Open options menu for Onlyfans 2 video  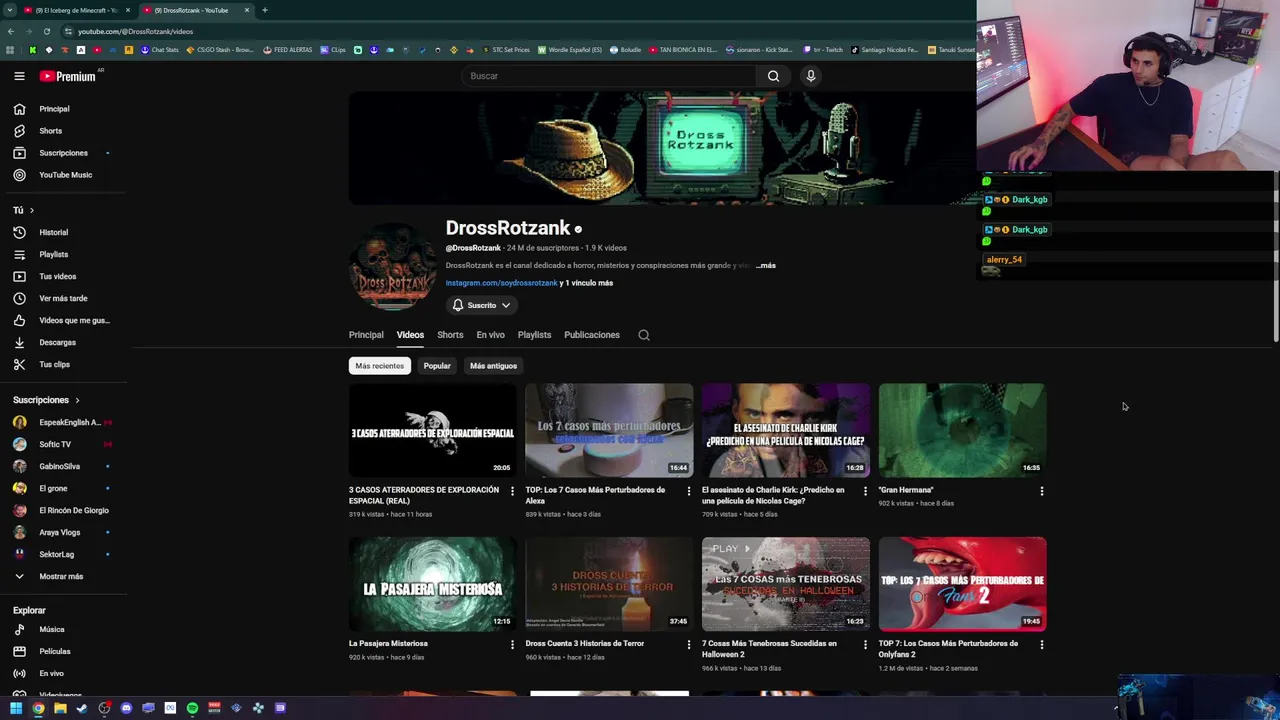(1042, 645)
